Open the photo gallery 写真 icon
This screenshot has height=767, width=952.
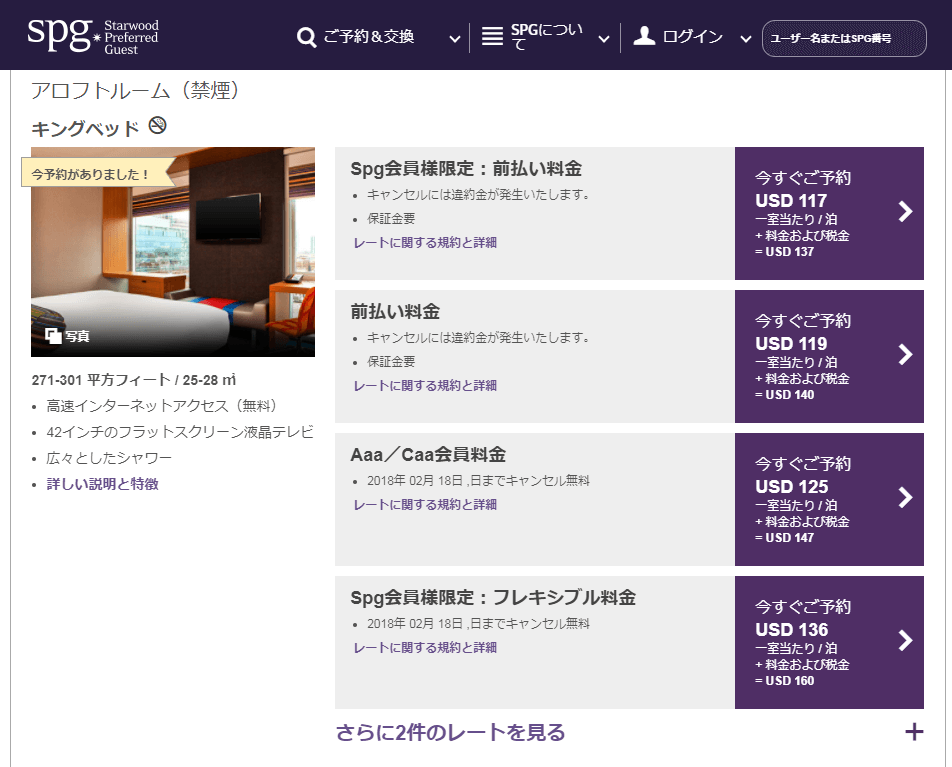54,336
